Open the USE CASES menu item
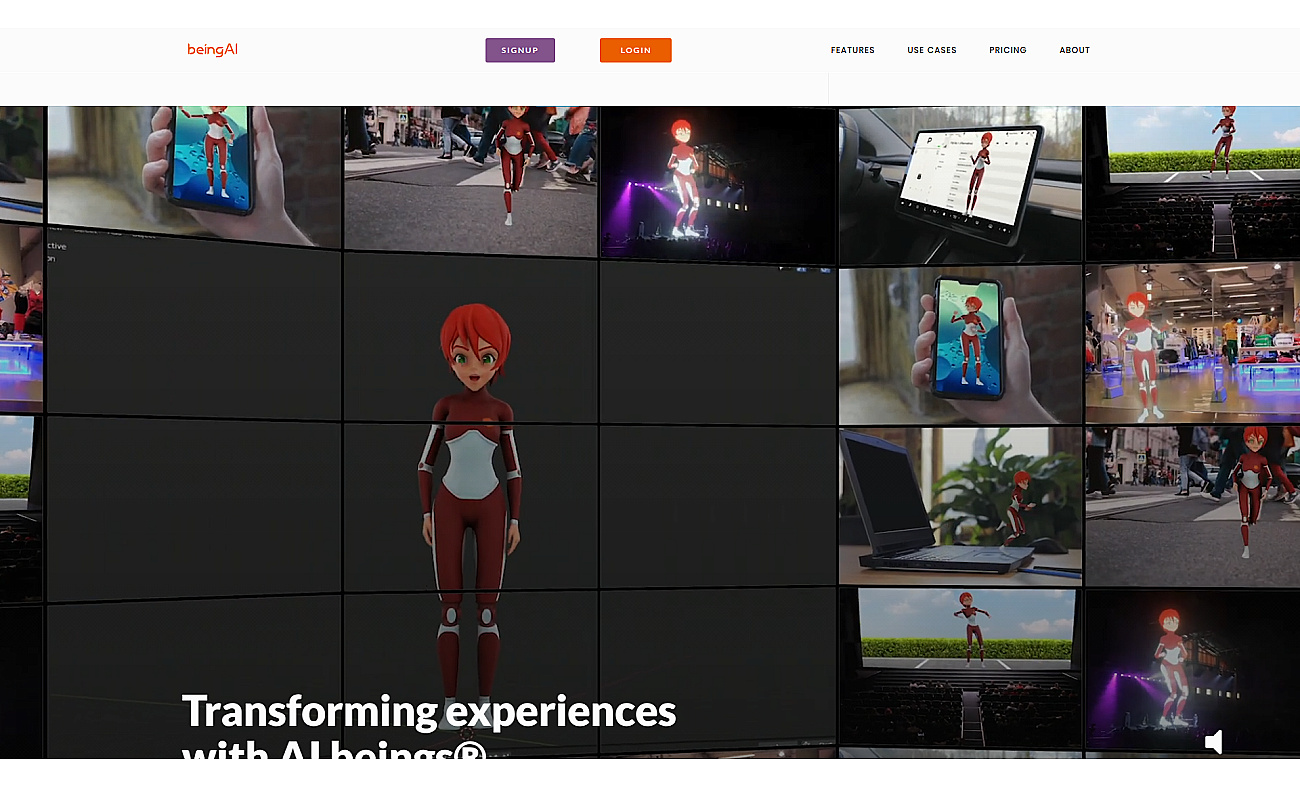1300x788 pixels. click(x=932, y=50)
